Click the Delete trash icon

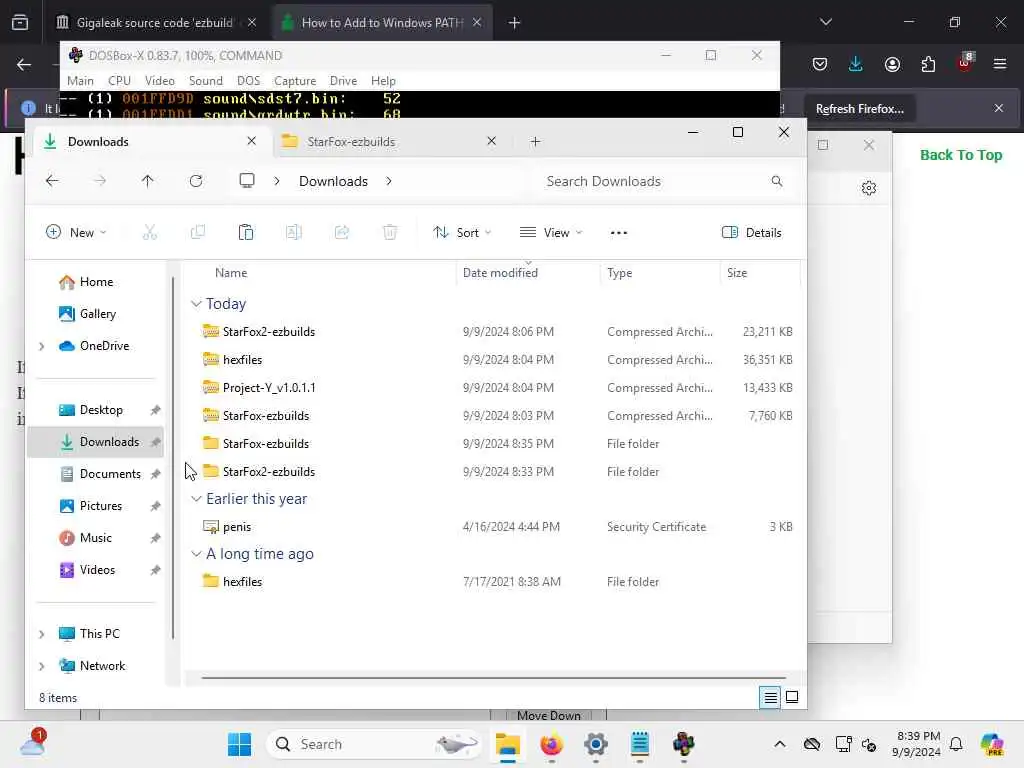point(390,232)
